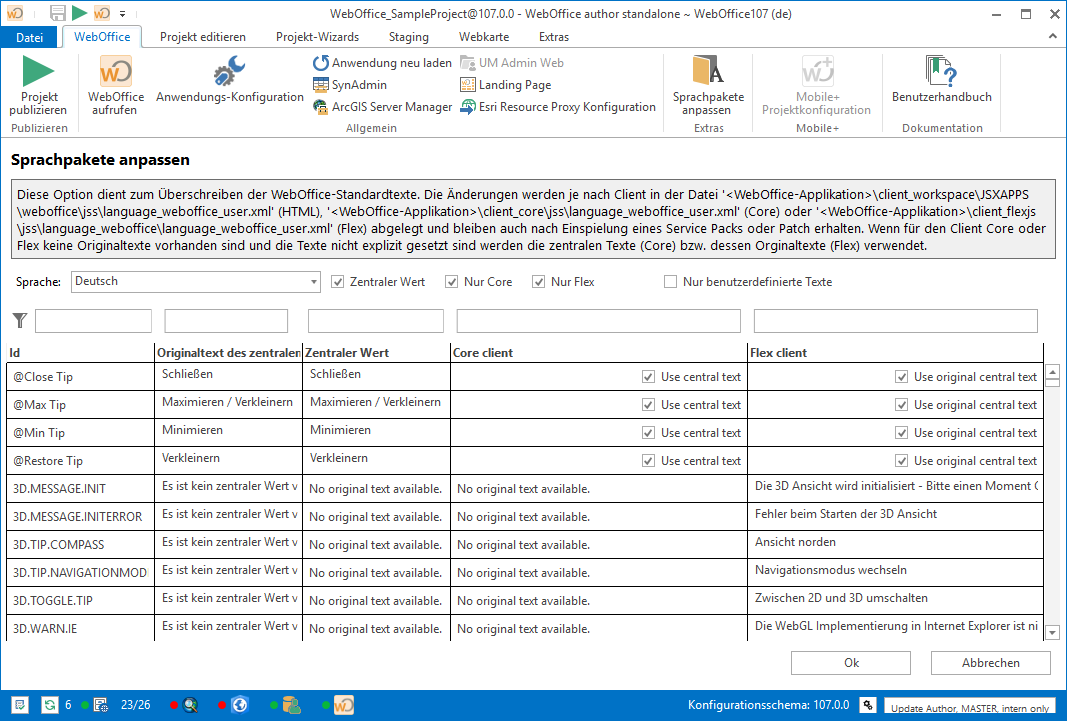Viewport: 1067px width, 721px height.
Task: Open the Benutzerhandbuch documentation
Action: coord(941,73)
